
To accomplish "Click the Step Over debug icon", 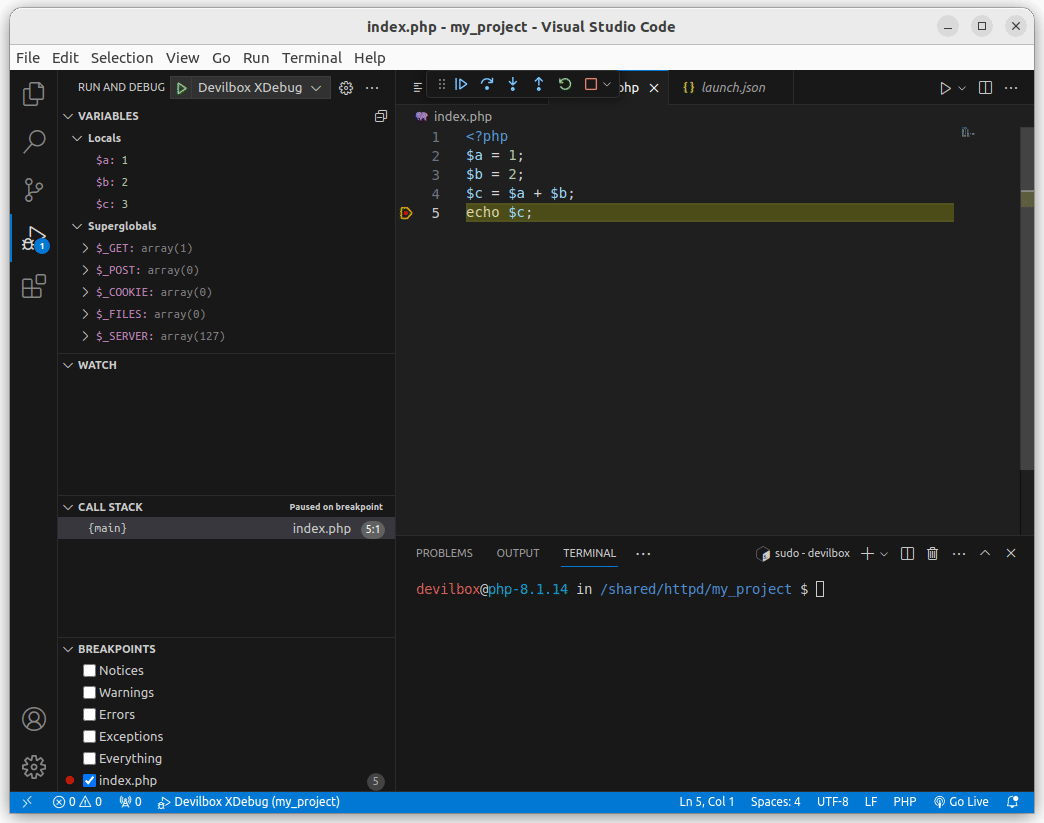I will (487, 85).
